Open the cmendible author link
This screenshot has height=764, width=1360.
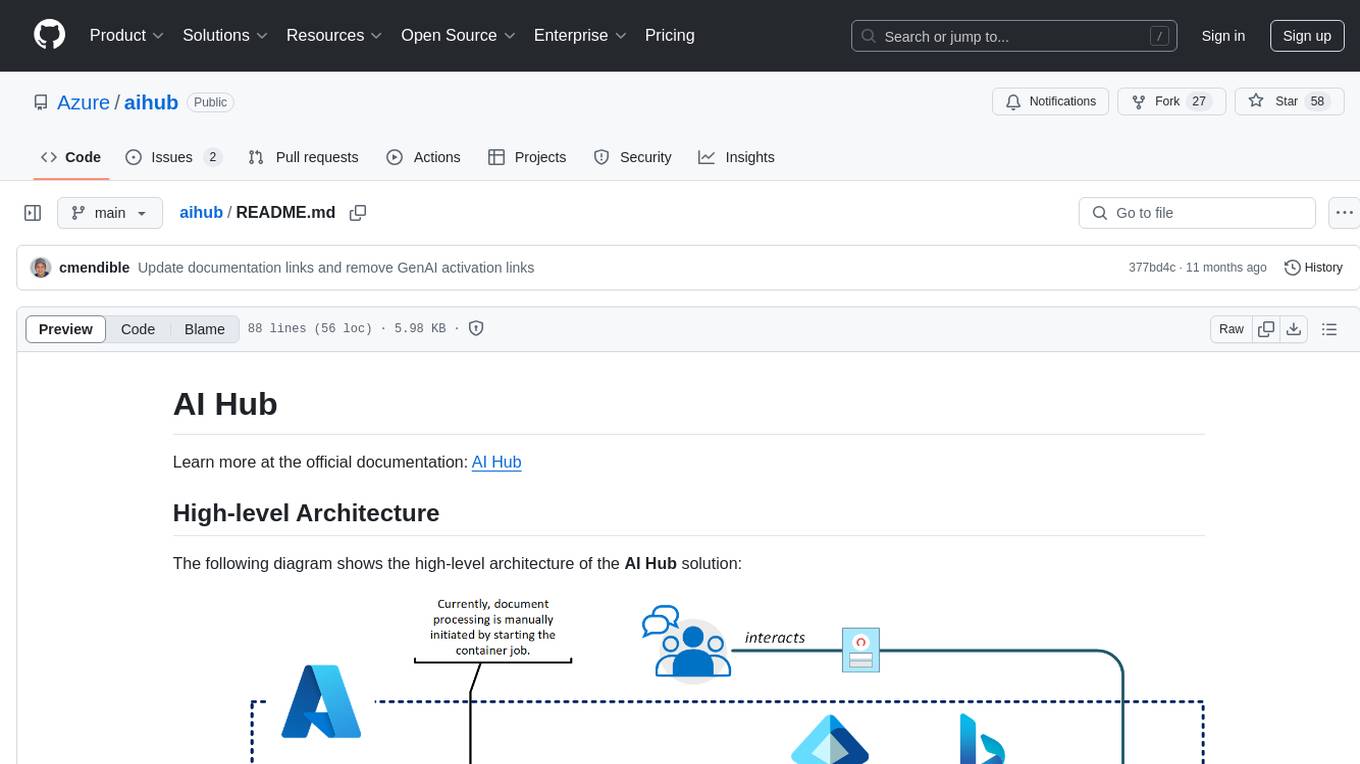pyautogui.click(x=95, y=268)
